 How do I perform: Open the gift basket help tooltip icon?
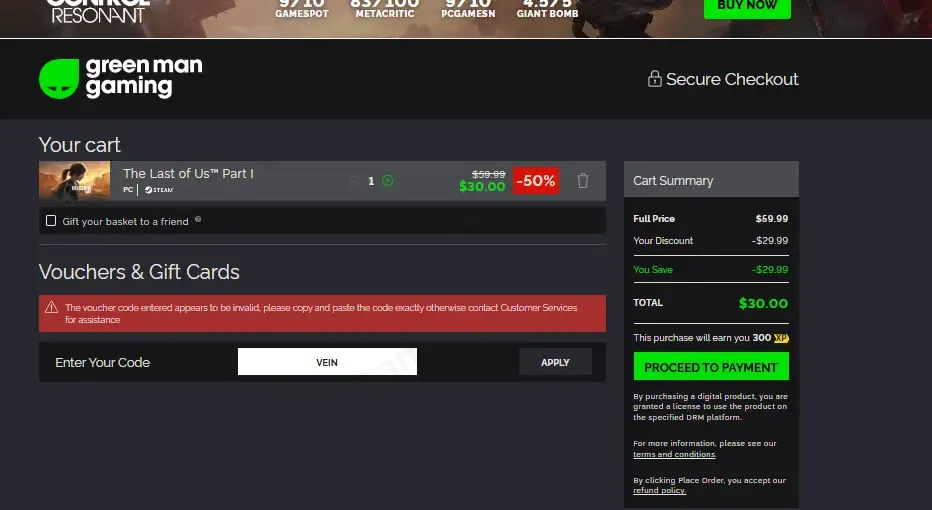[198, 219]
